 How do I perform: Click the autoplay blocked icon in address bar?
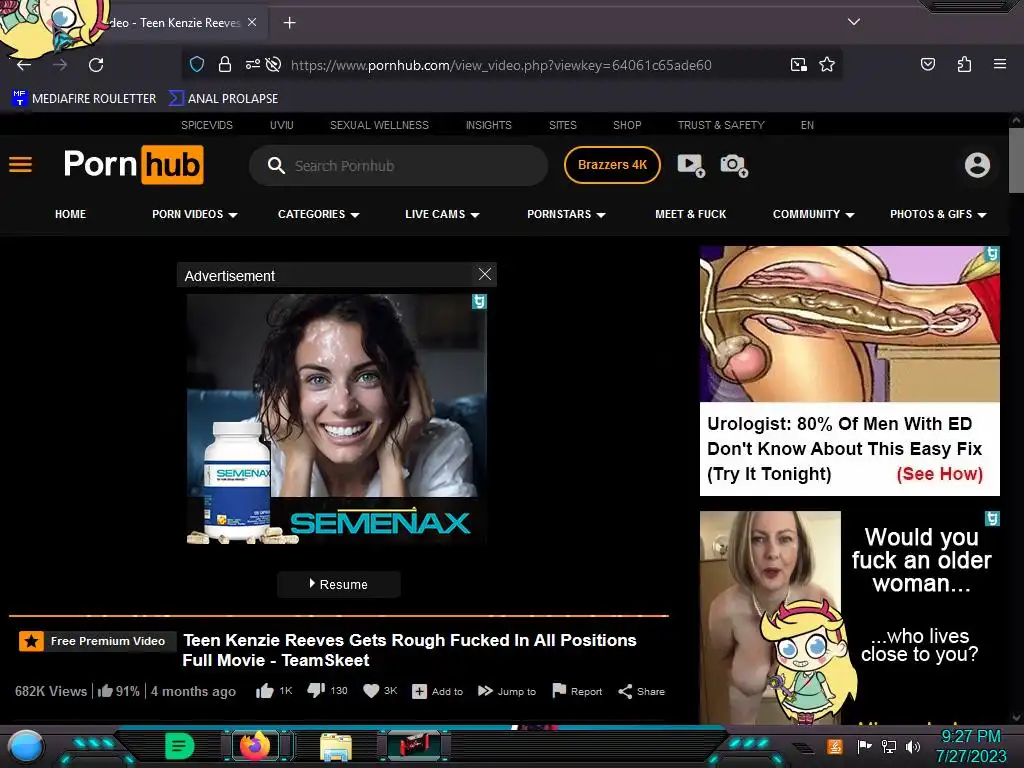(x=274, y=64)
